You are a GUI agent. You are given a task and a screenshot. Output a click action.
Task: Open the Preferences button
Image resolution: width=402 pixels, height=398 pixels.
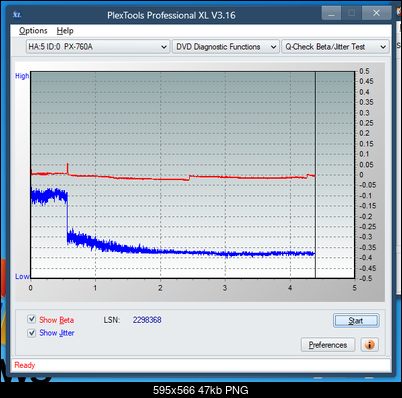[328, 345]
